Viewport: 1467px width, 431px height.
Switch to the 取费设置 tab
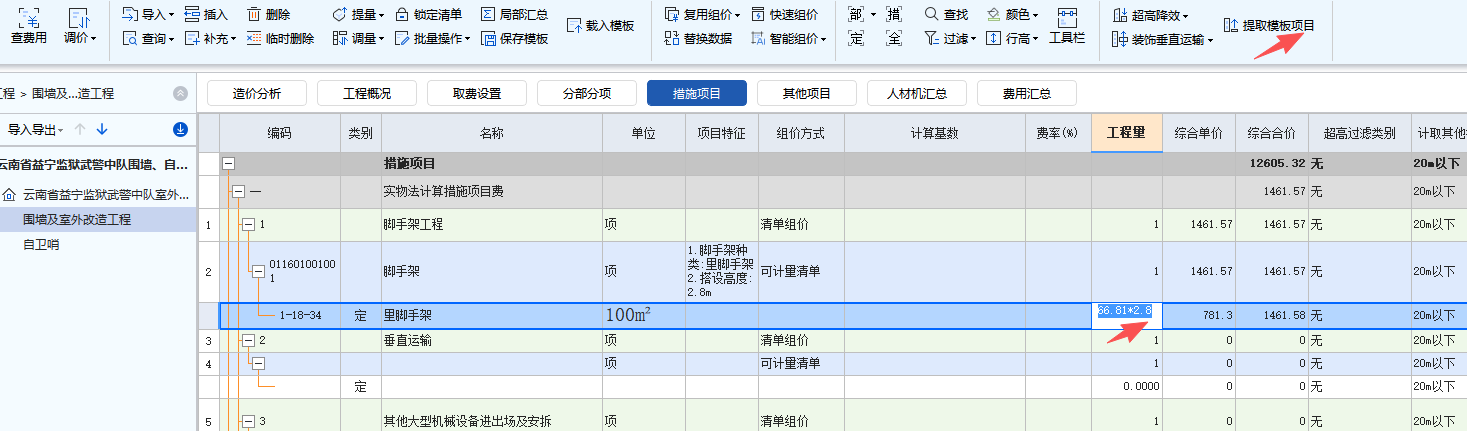477,94
